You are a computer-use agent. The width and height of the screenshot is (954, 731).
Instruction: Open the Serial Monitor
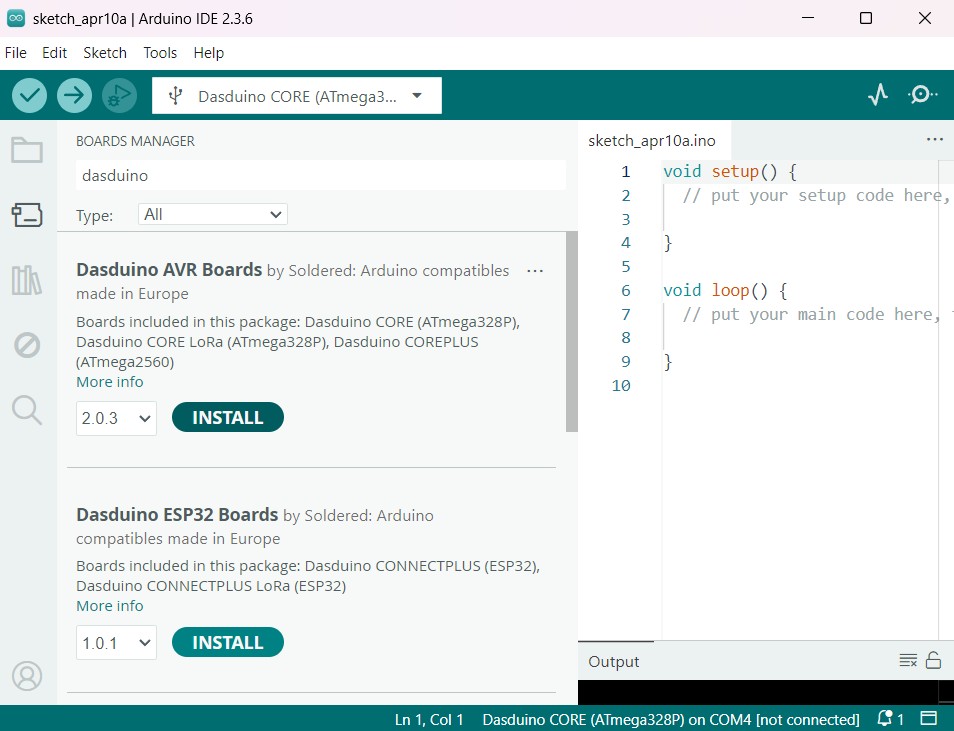[922, 95]
